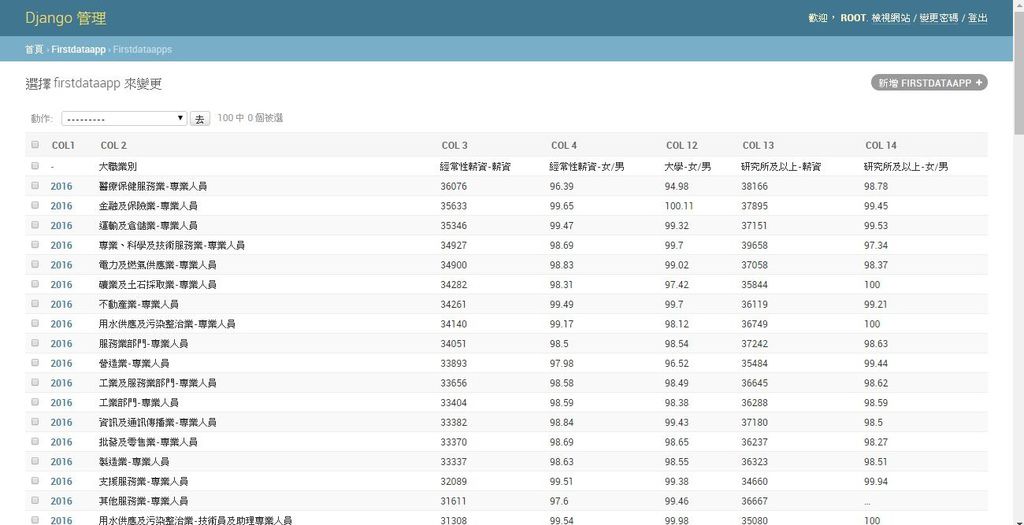This screenshot has height=525, width=1024.
Task: Sort by COL 14 column header
Action: point(881,145)
